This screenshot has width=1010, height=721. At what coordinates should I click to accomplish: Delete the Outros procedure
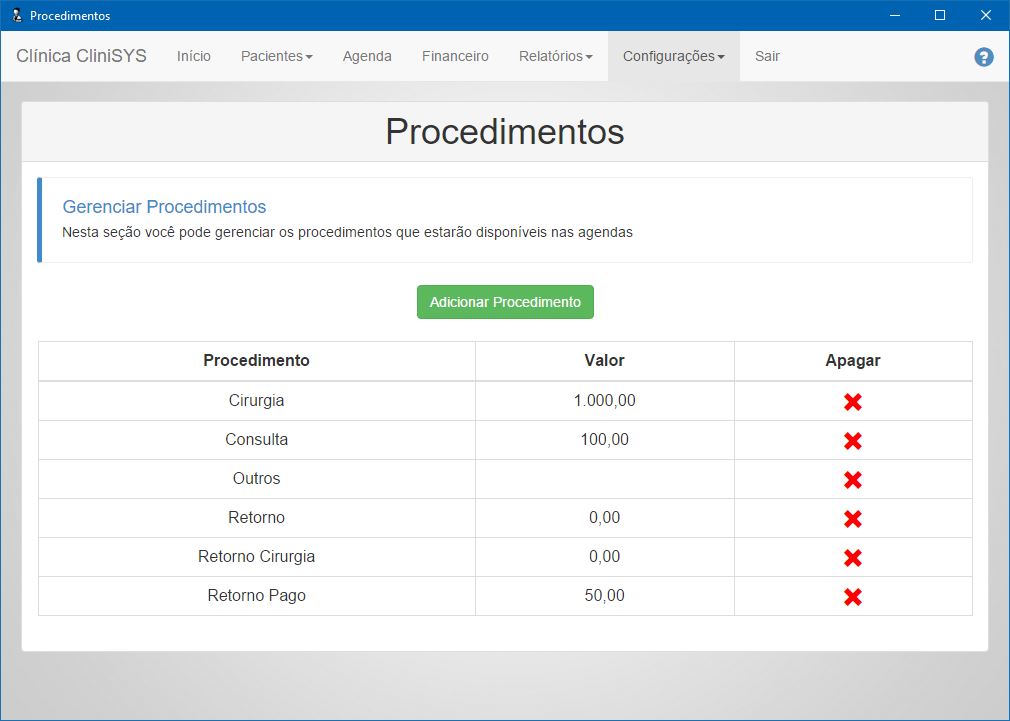coord(851,479)
